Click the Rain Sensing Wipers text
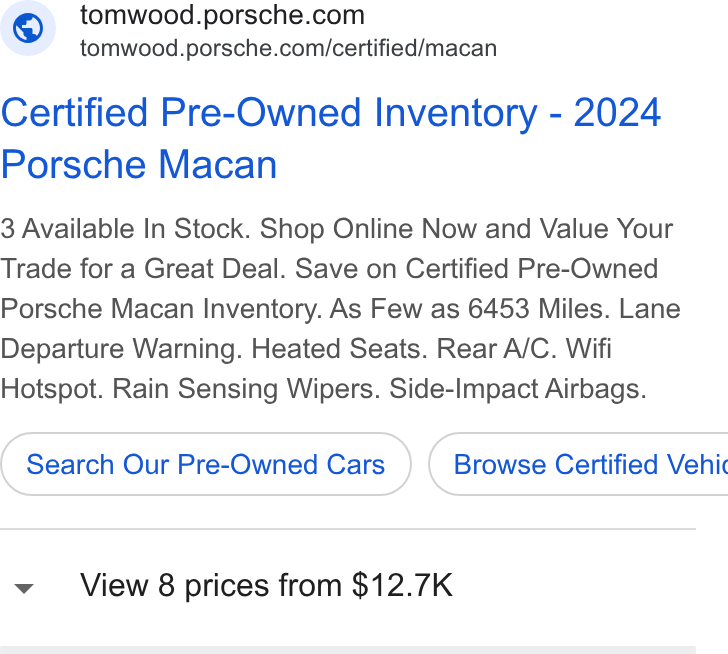 click(x=246, y=389)
